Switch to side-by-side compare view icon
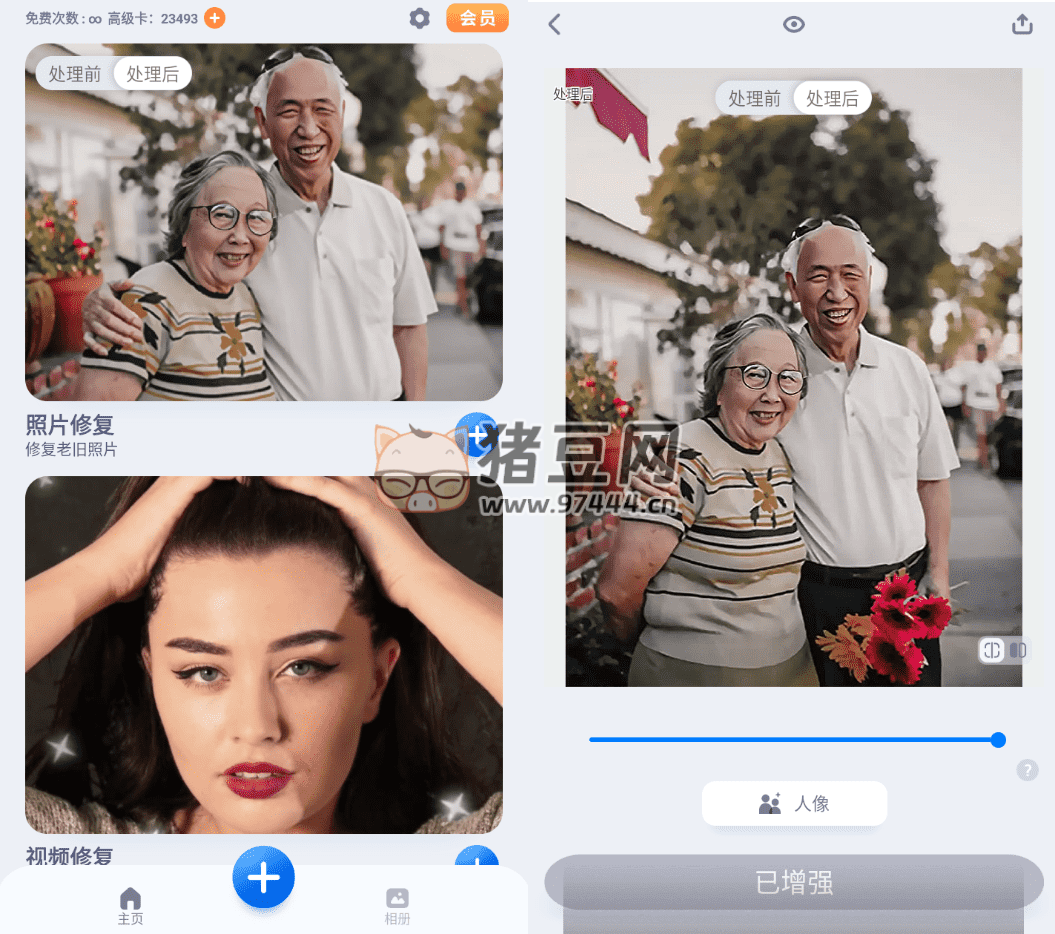Image resolution: width=1055 pixels, height=934 pixels. pos(1018,651)
